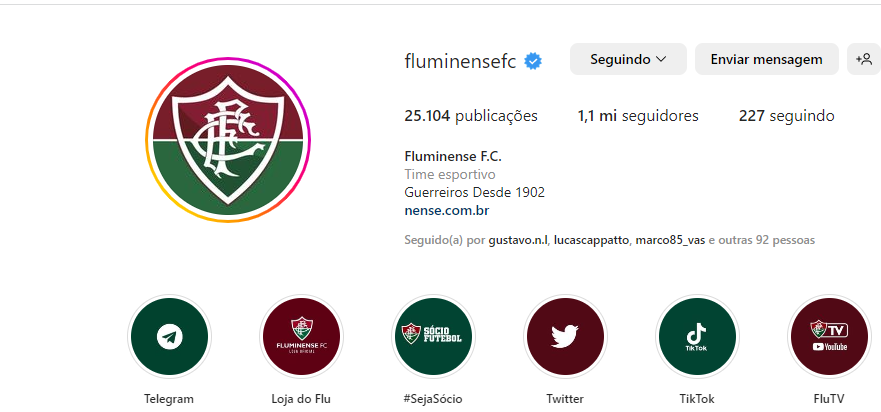This screenshot has width=881, height=412.
Task: Open the TikTok story highlight
Action: [x=697, y=337]
